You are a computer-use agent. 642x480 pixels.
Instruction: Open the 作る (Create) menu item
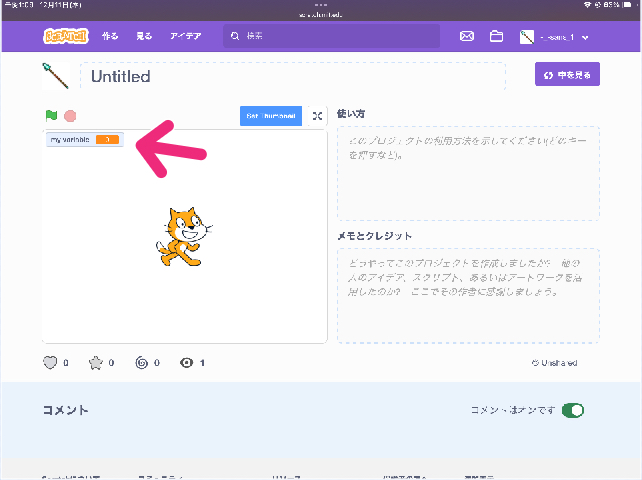[110, 36]
